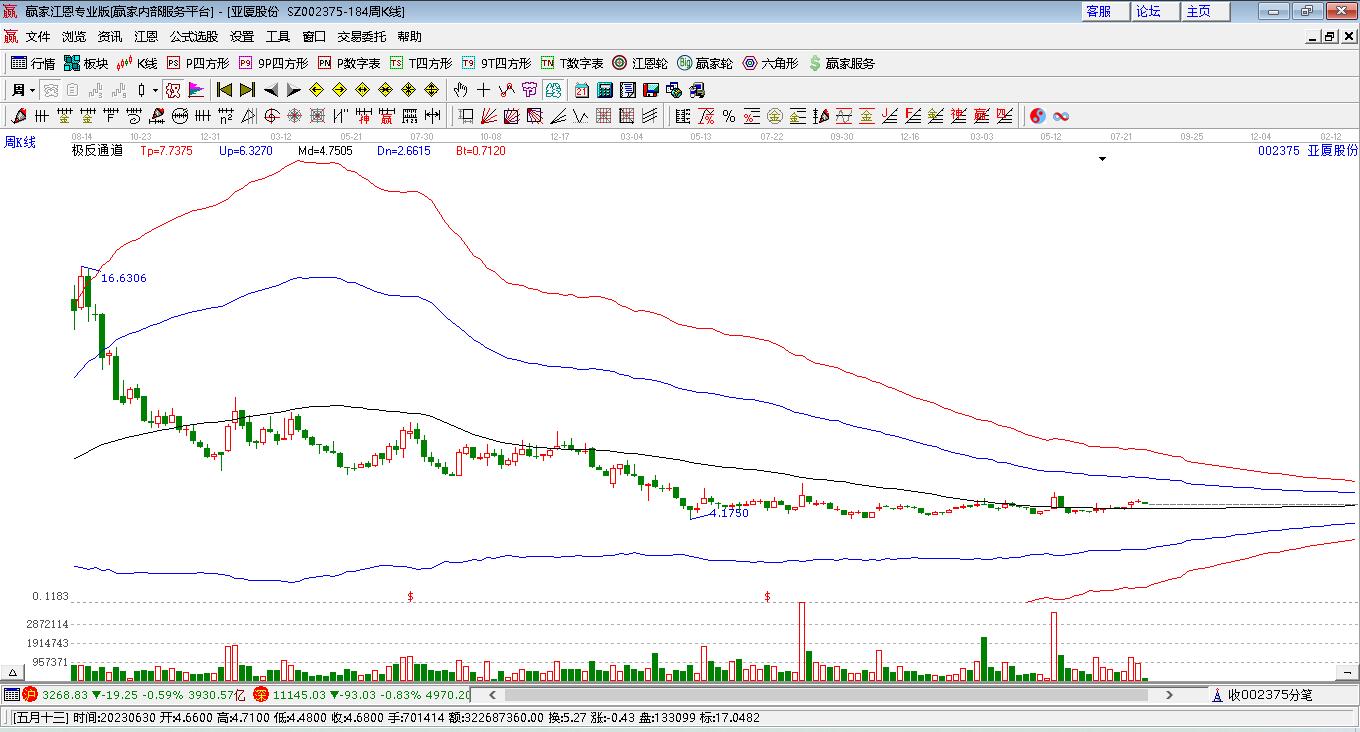The width and height of the screenshot is (1360, 732).
Task: Open the 行情 quotes view
Action: 33,63
